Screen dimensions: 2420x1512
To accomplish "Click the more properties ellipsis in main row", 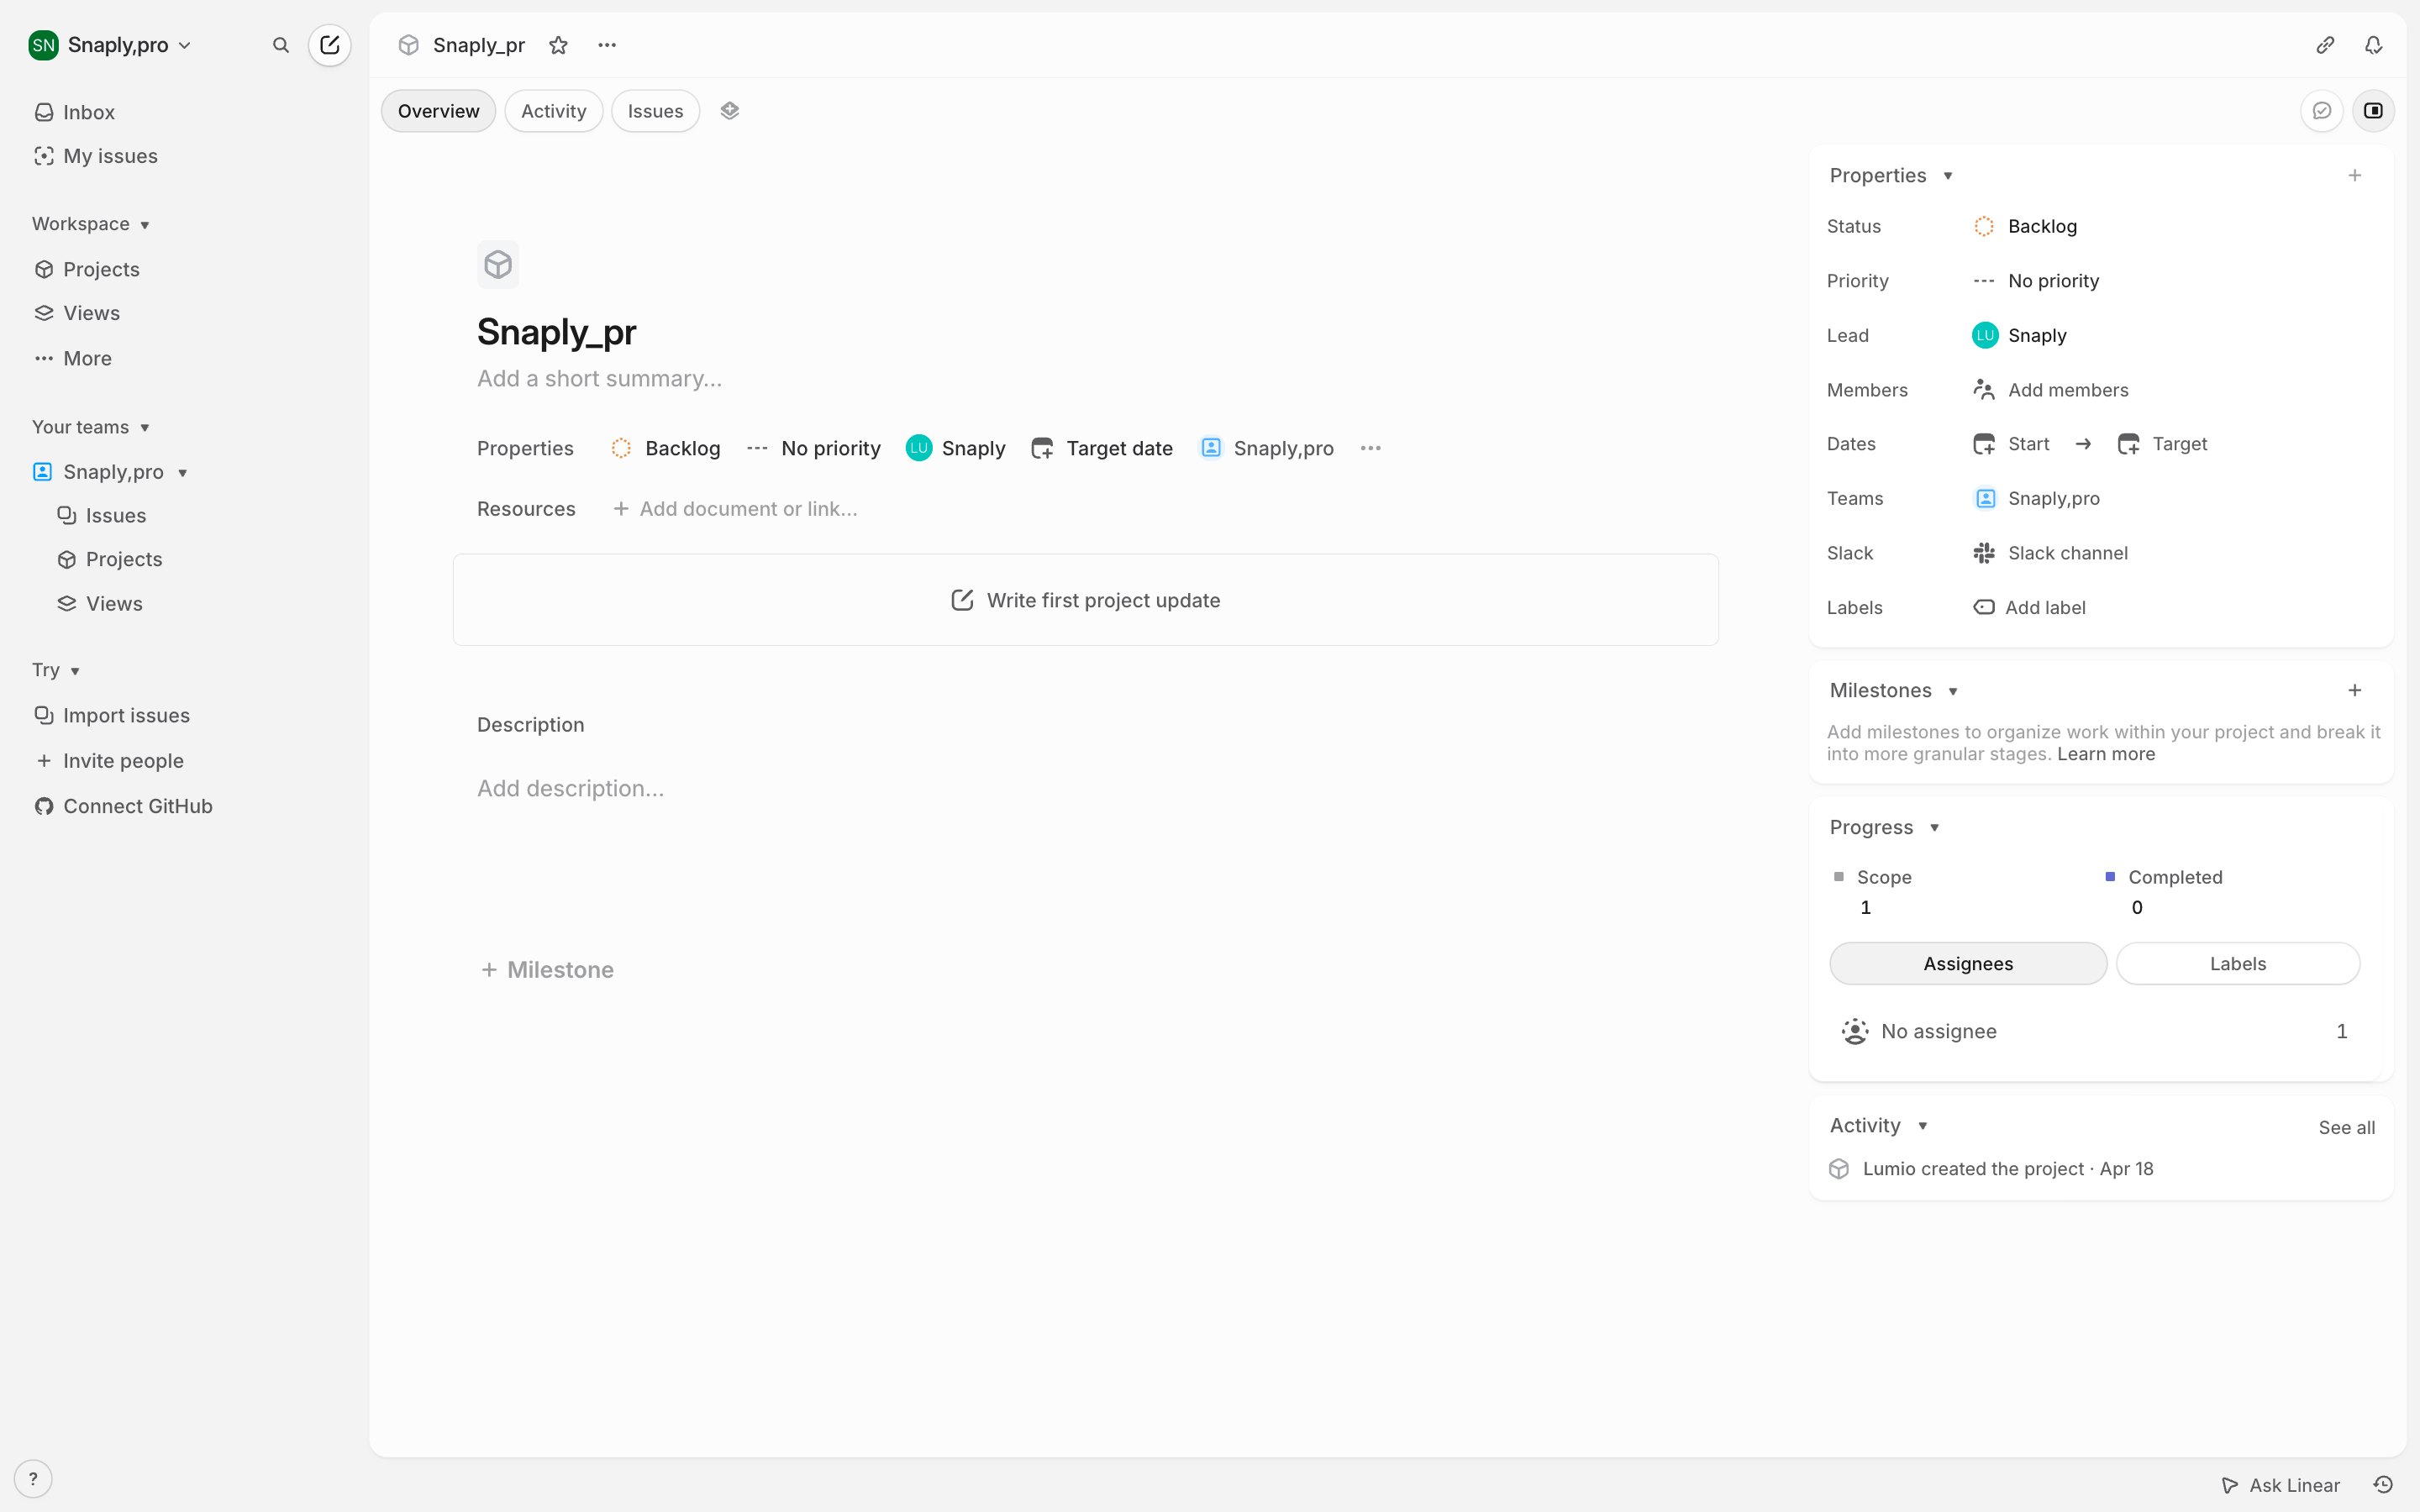I will (x=1371, y=449).
